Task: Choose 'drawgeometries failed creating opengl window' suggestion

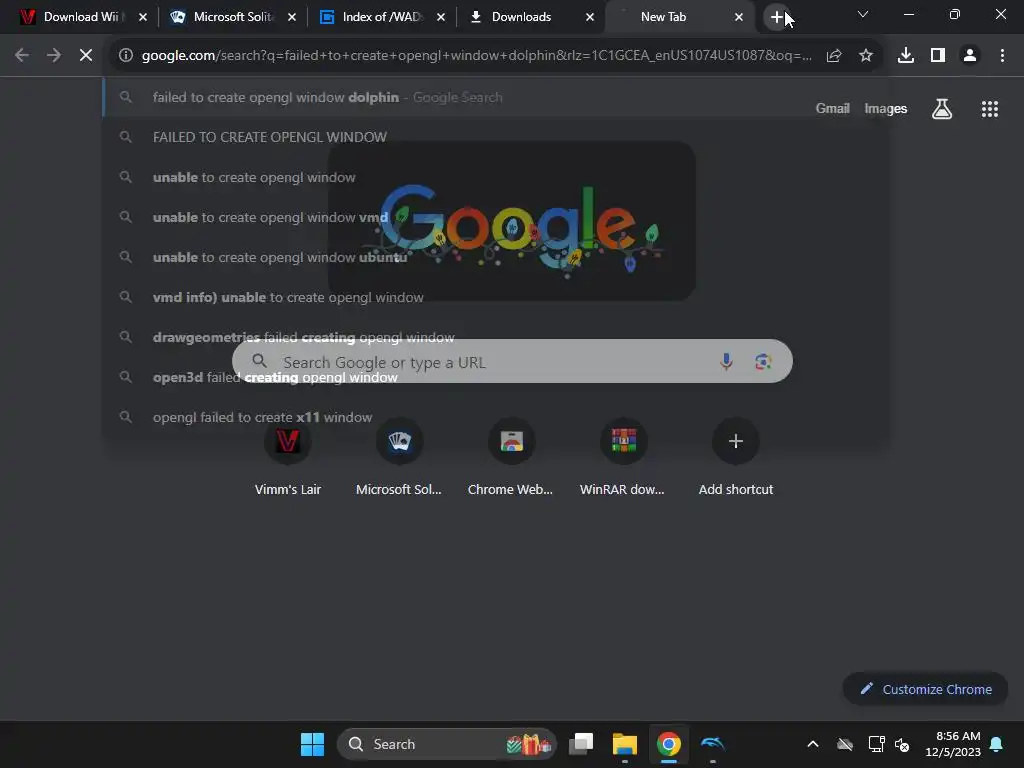Action: pyautogui.click(x=495, y=337)
